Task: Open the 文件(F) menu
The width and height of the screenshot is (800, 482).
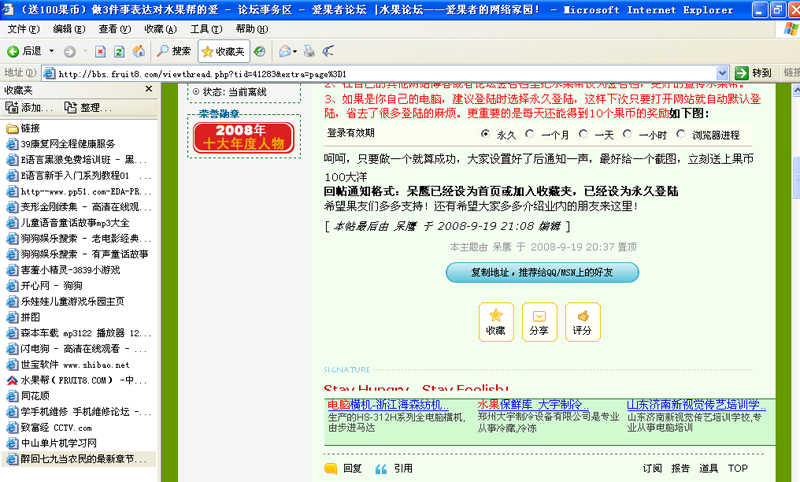Action: pyautogui.click(x=23, y=29)
